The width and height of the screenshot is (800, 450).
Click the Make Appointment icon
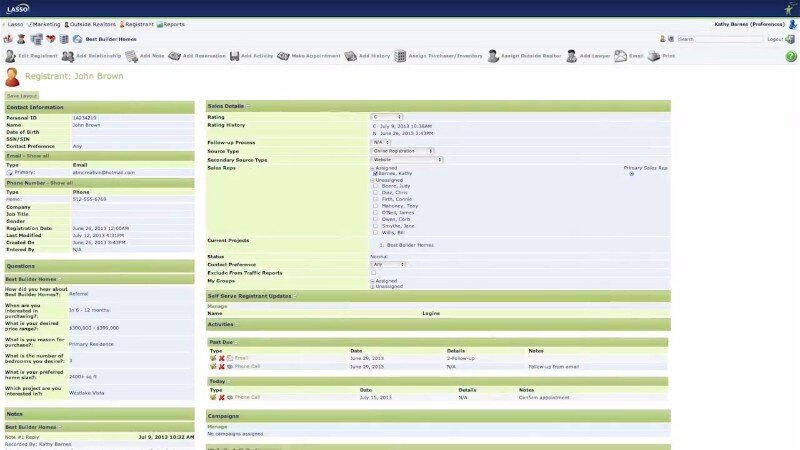coord(283,56)
